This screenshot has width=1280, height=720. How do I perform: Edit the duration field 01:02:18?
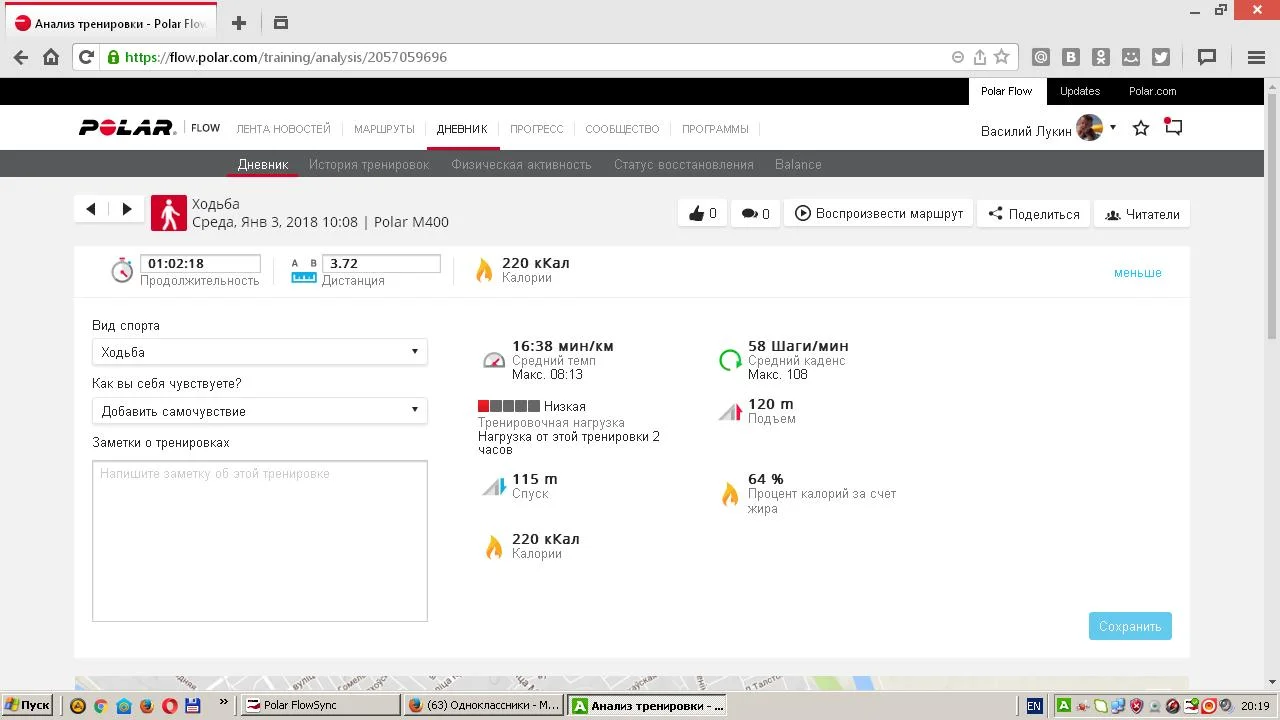200,264
